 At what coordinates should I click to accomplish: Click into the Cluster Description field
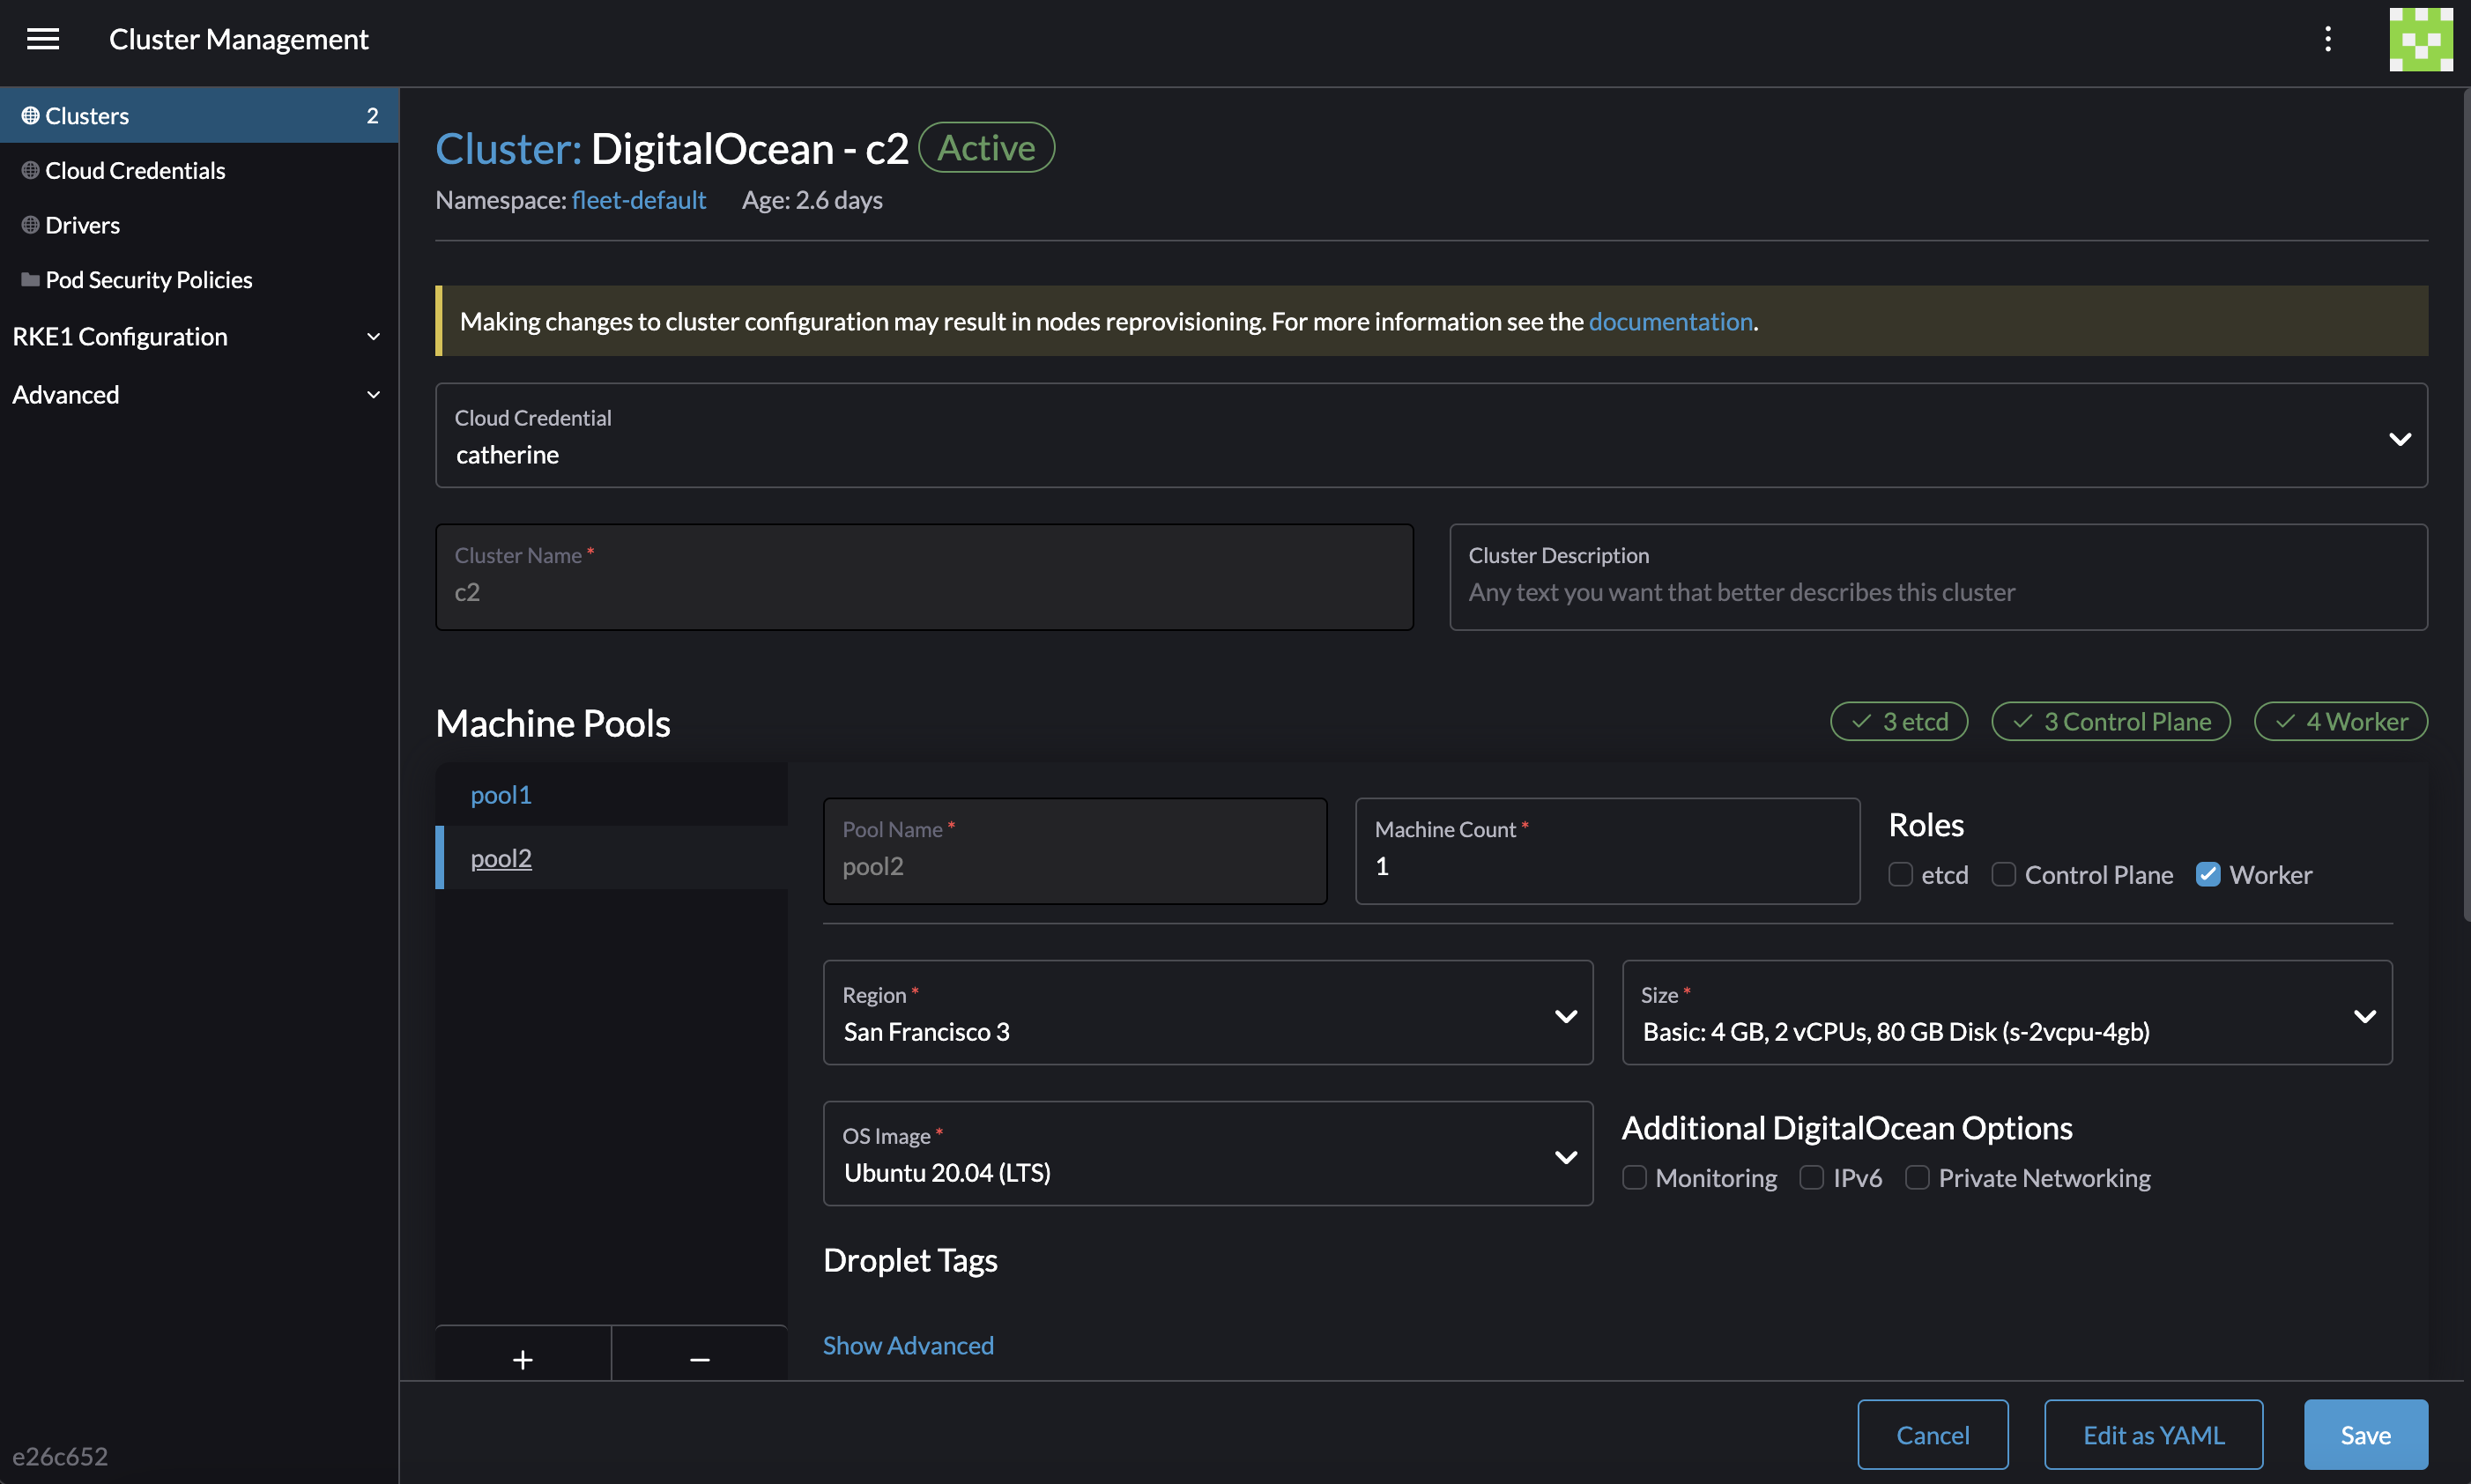1937,591
